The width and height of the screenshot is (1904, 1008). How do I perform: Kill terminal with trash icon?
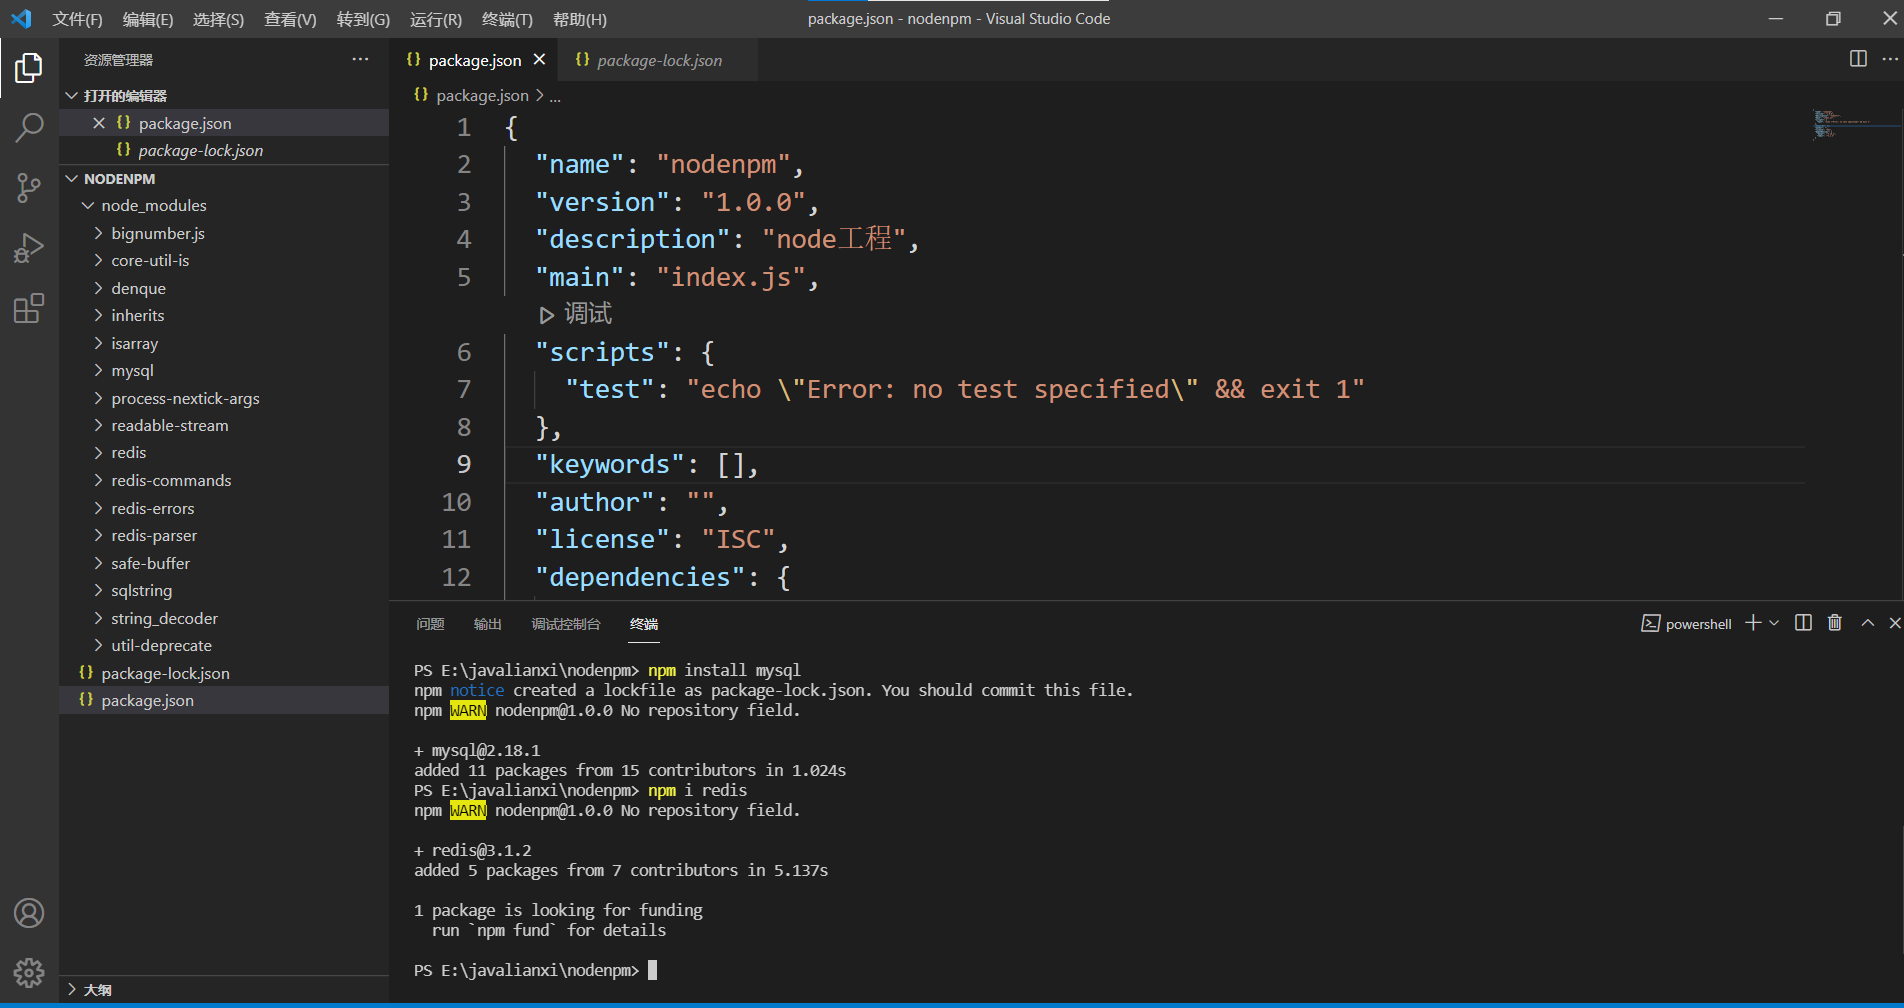(x=1835, y=623)
